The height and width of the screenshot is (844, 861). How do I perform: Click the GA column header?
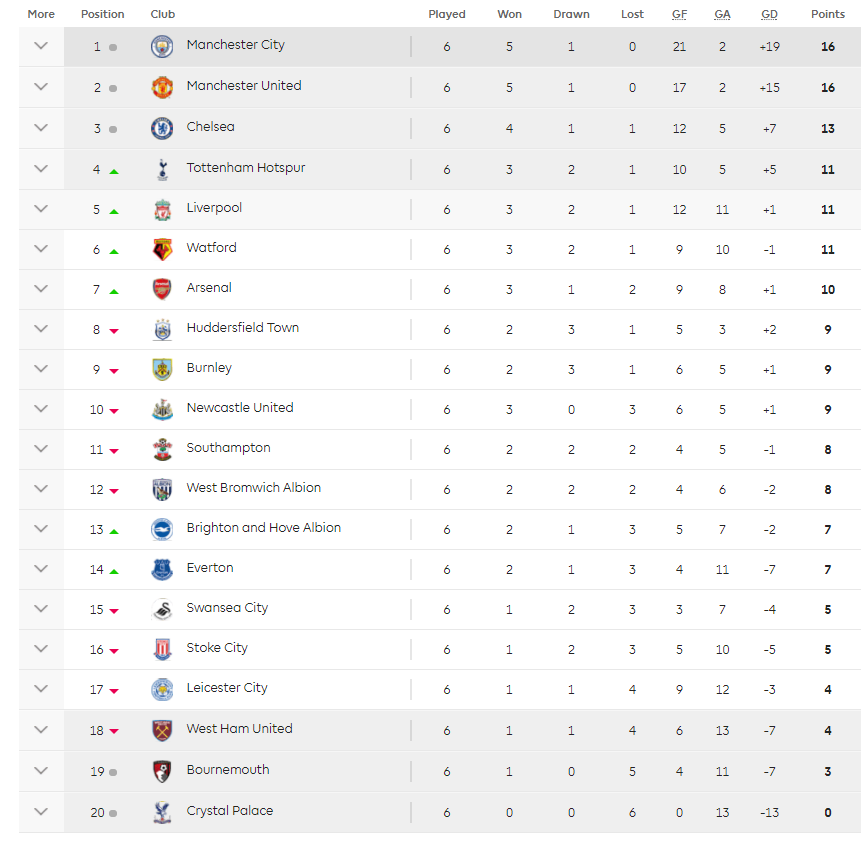pyautogui.click(x=722, y=15)
